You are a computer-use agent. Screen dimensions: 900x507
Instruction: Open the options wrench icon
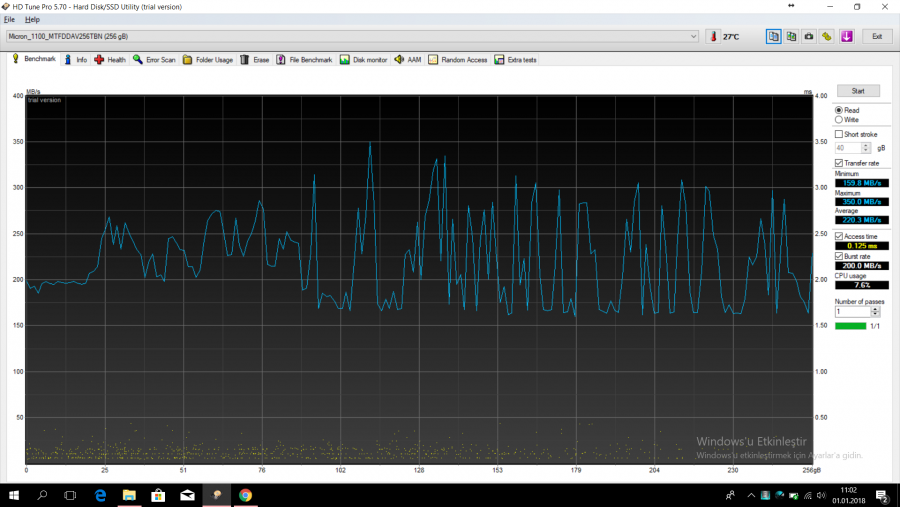click(827, 36)
